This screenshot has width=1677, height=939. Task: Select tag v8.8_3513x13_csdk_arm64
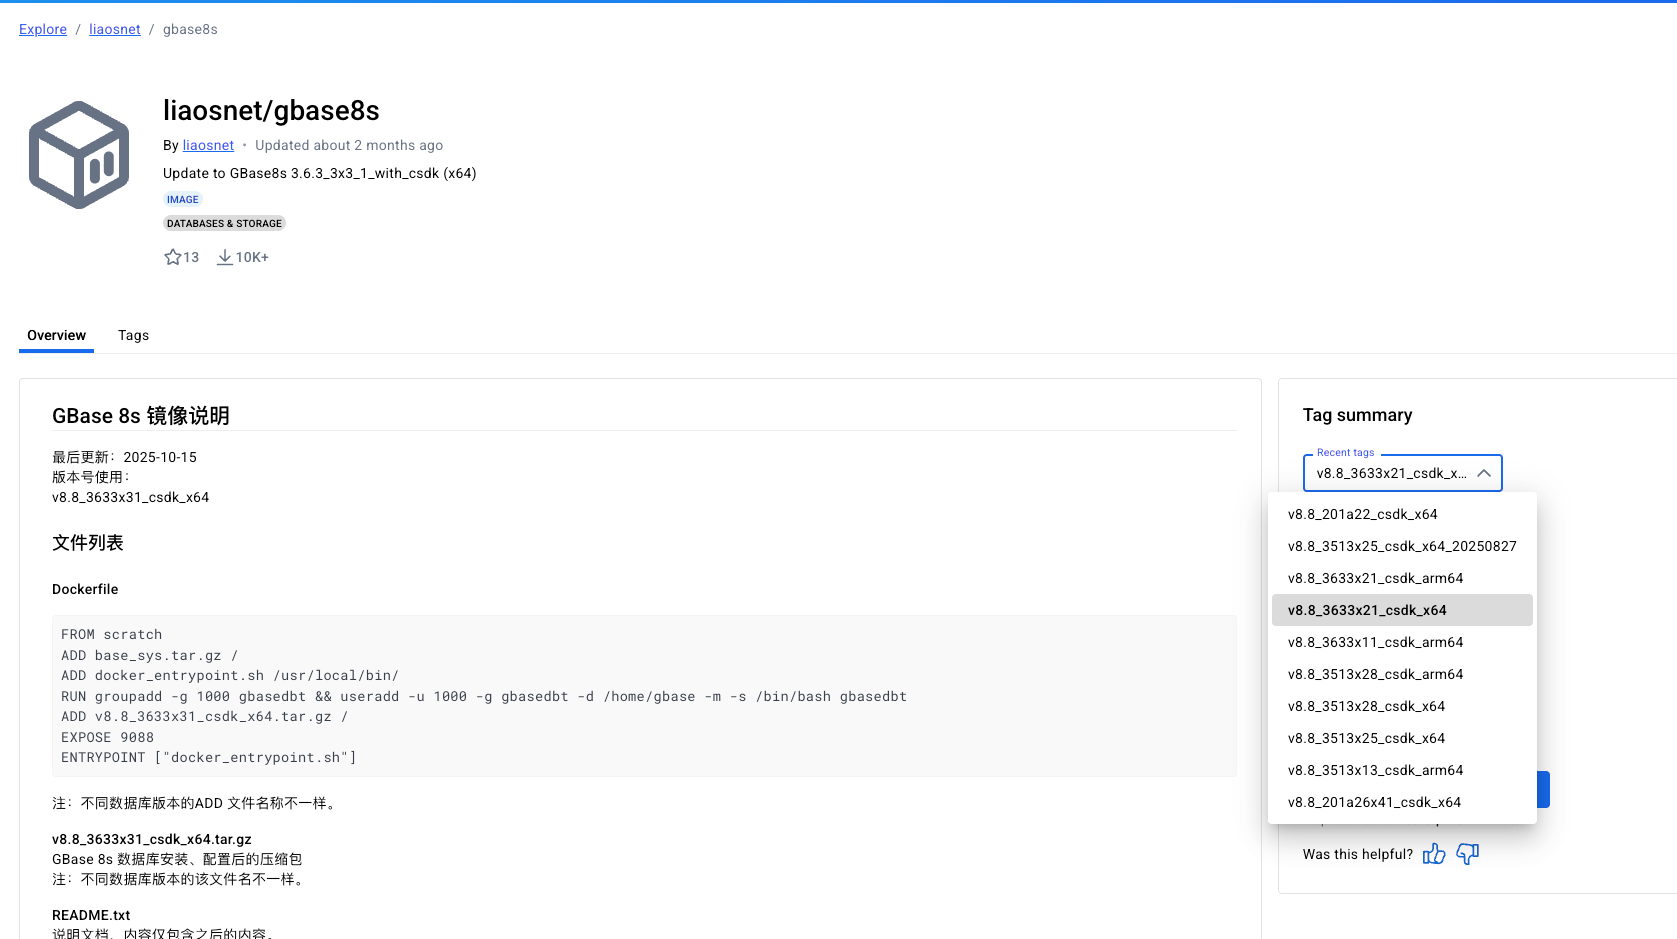click(x=1402, y=770)
